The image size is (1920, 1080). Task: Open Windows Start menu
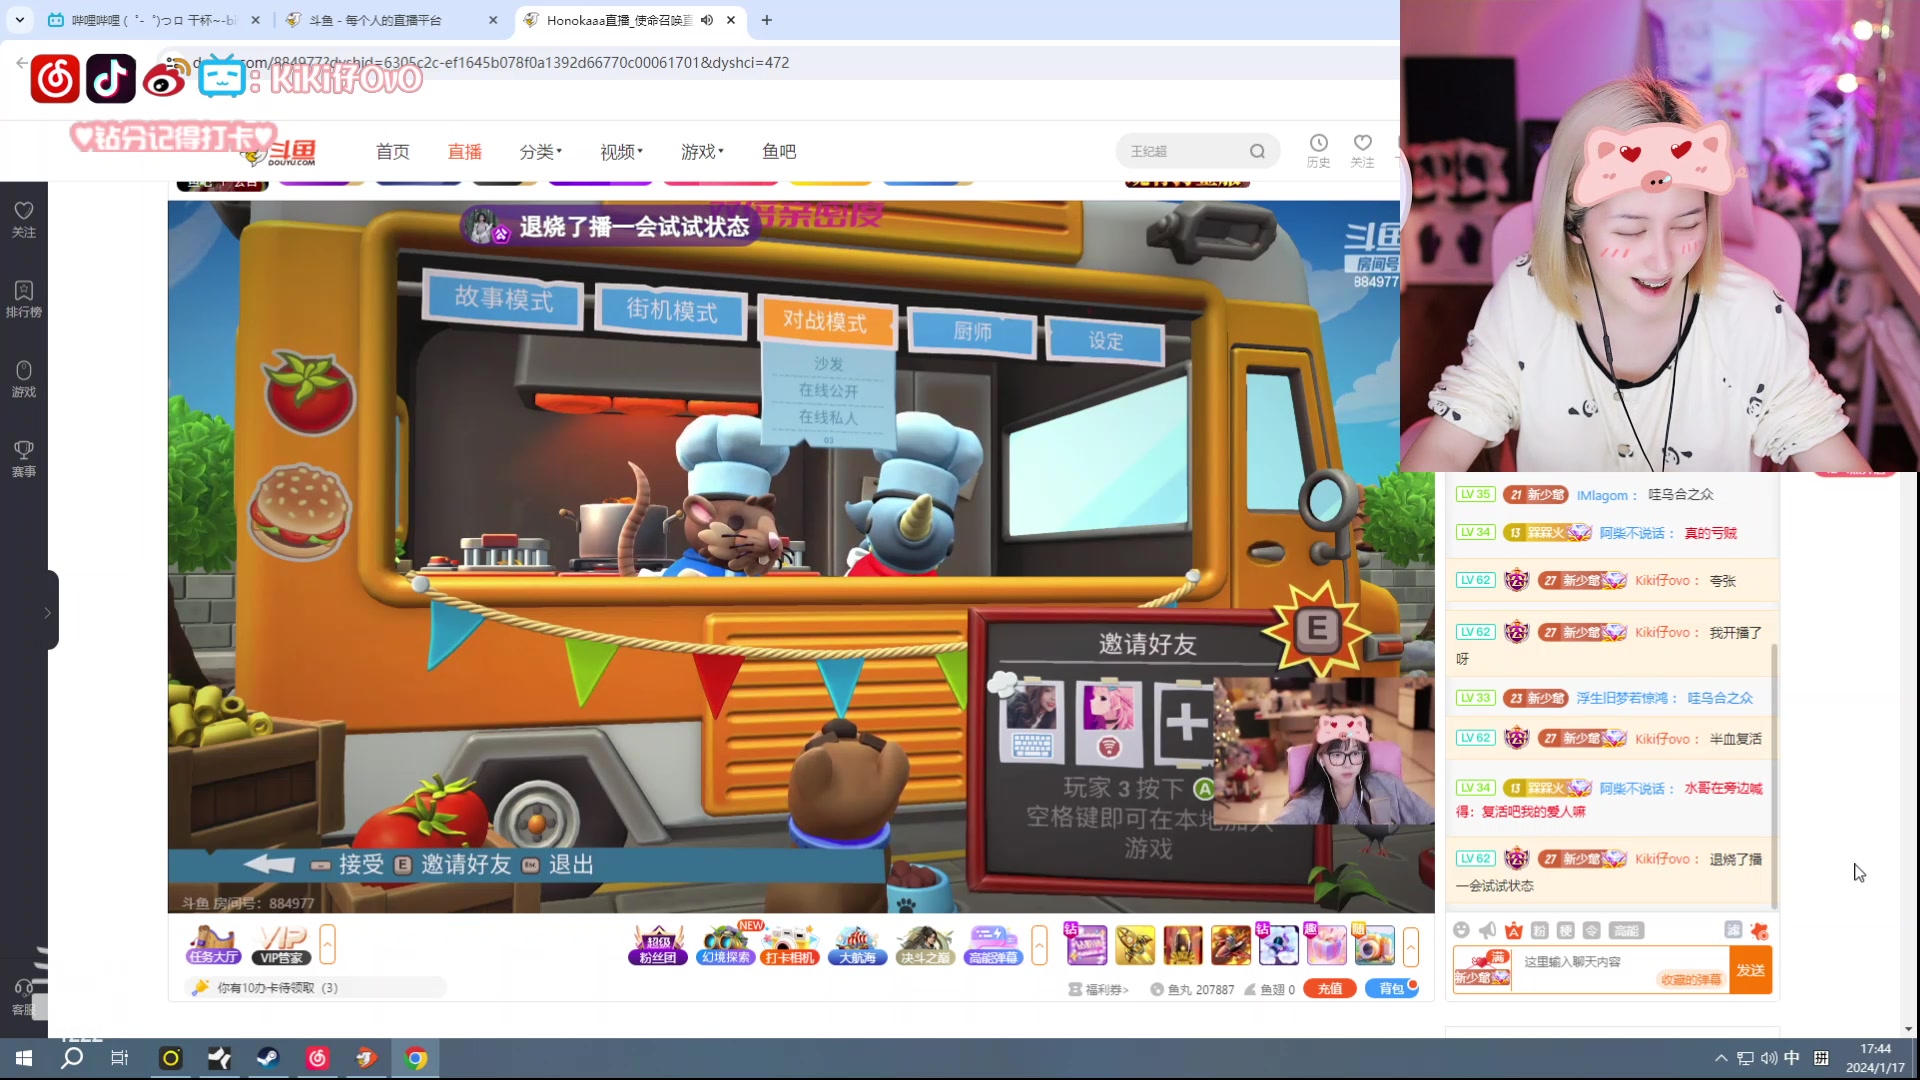click(x=23, y=1058)
